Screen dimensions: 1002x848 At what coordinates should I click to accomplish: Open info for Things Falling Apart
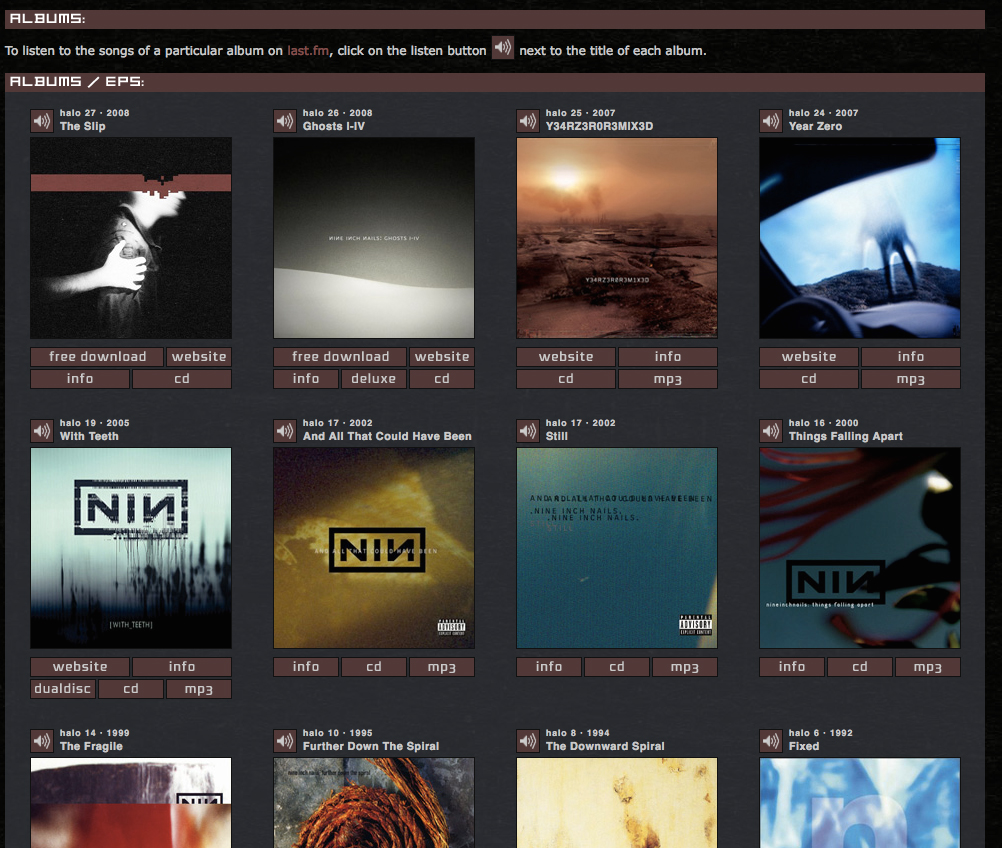tap(791, 667)
